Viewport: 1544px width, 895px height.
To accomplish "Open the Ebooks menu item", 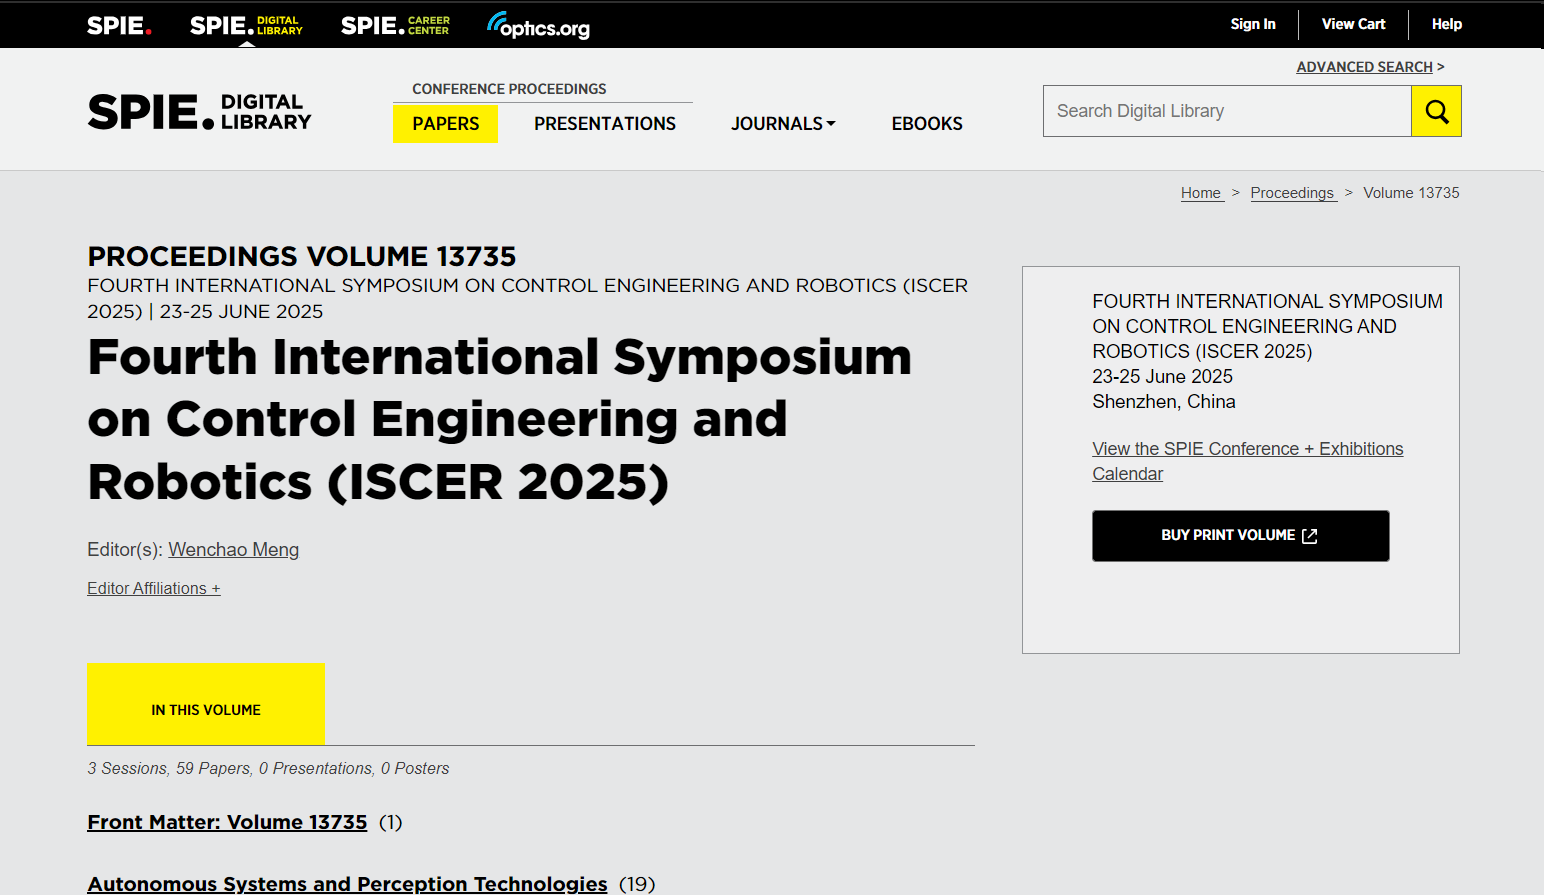I will click(926, 124).
